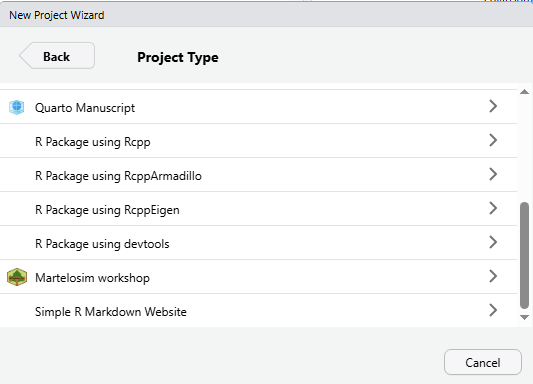533x384 pixels.
Task: Cancel the New Project Wizard
Action: (x=483, y=362)
